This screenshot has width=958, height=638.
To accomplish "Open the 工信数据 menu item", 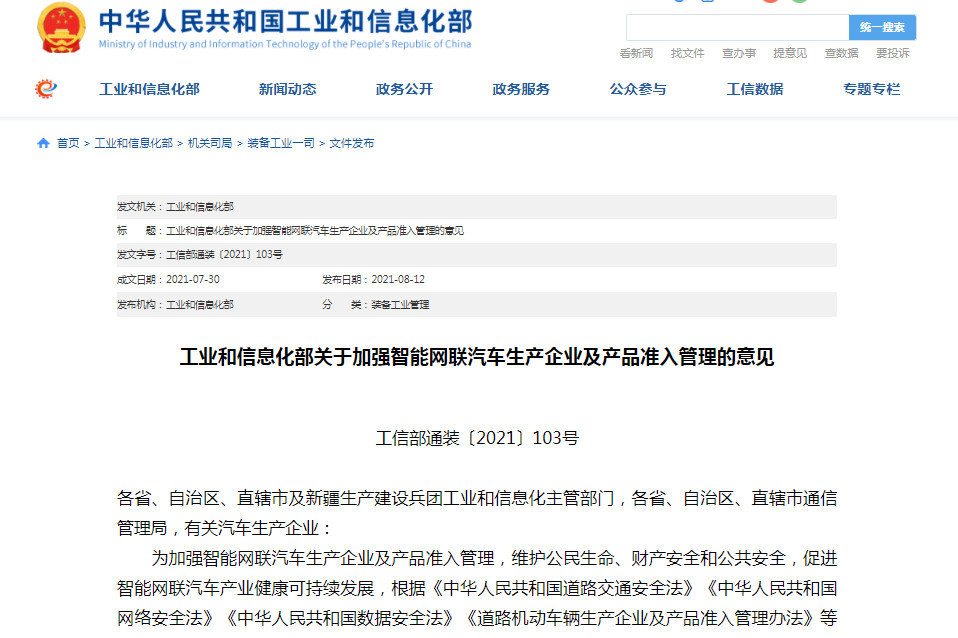I will click(755, 89).
